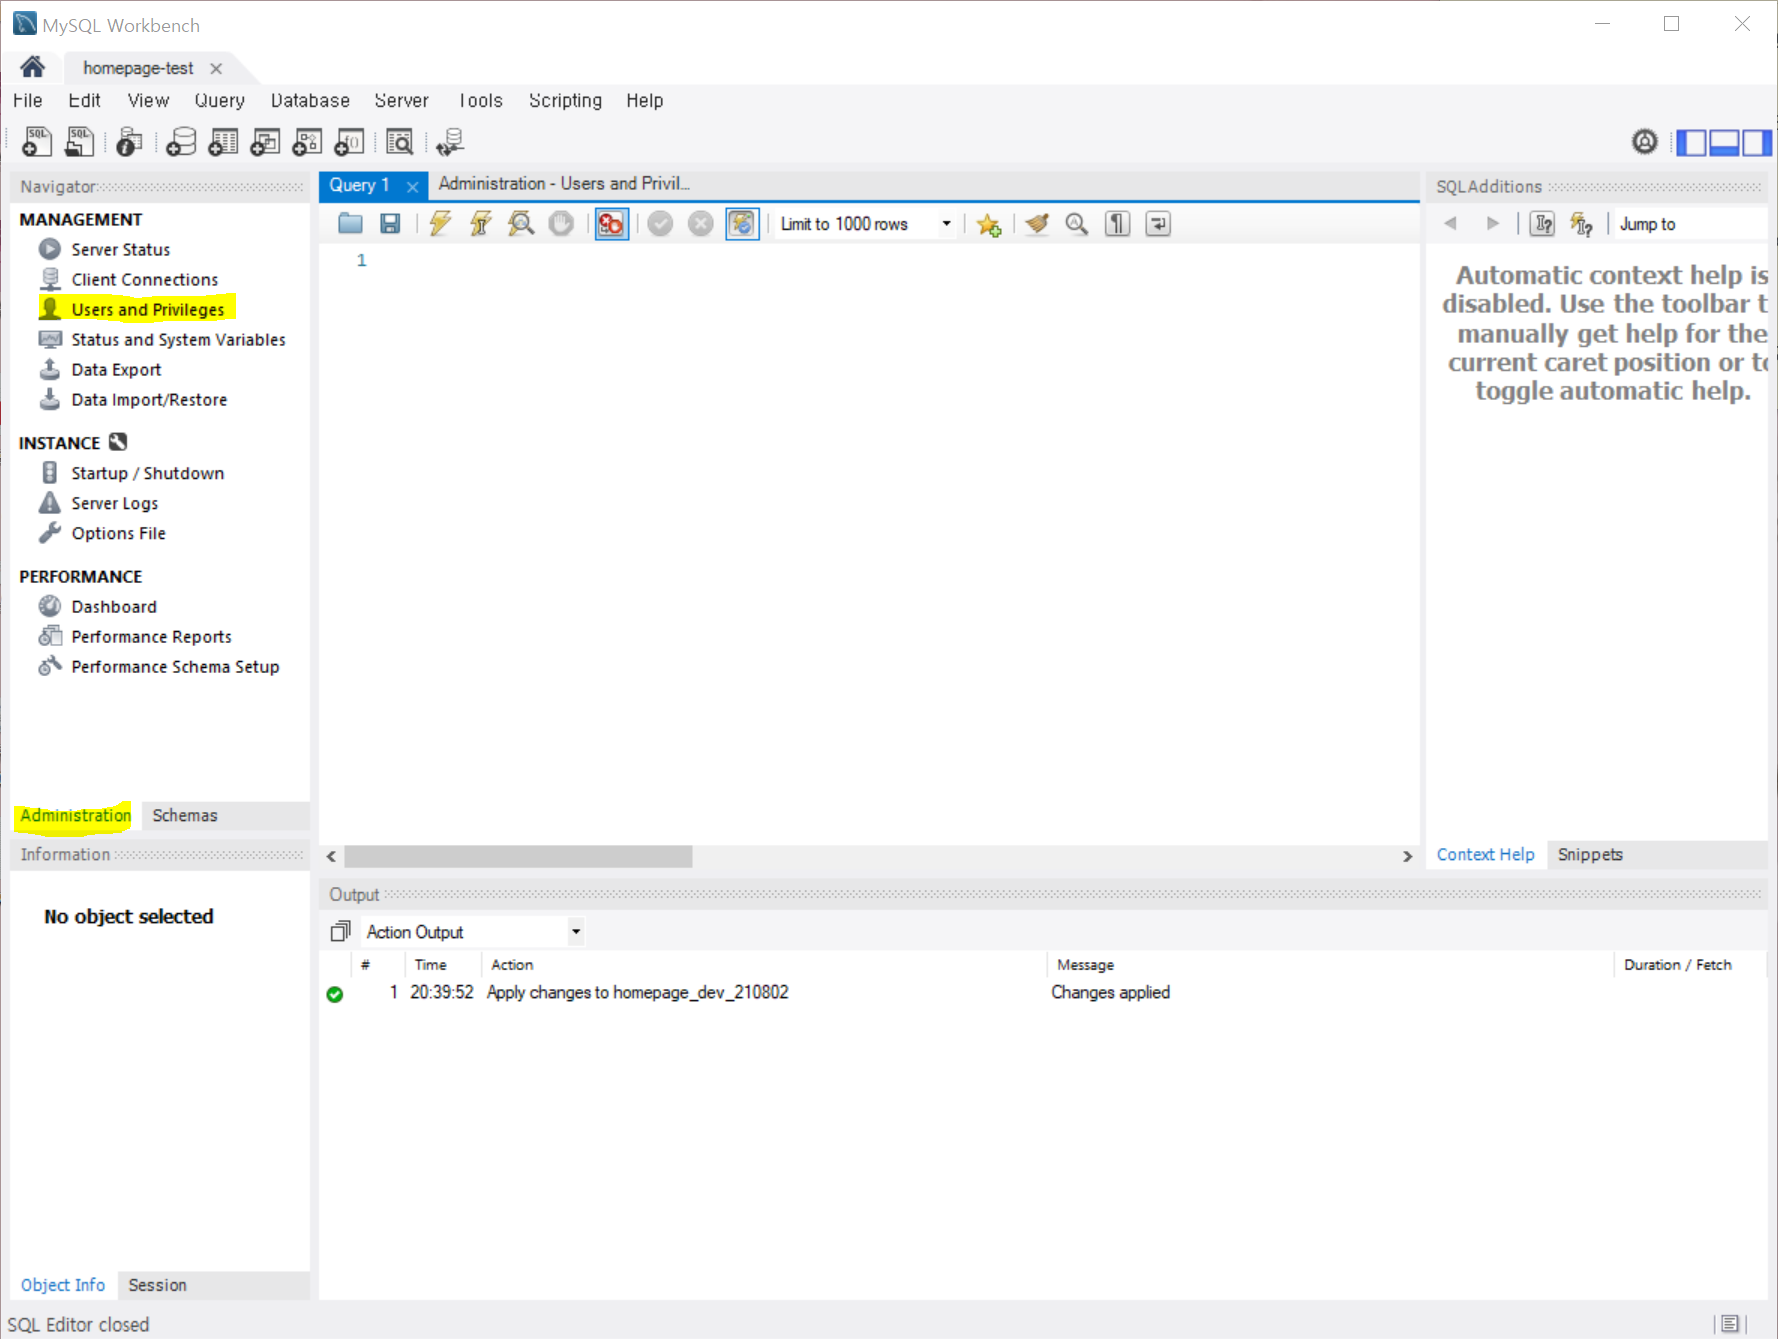Open find panel magnifier icon

[1077, 224]
